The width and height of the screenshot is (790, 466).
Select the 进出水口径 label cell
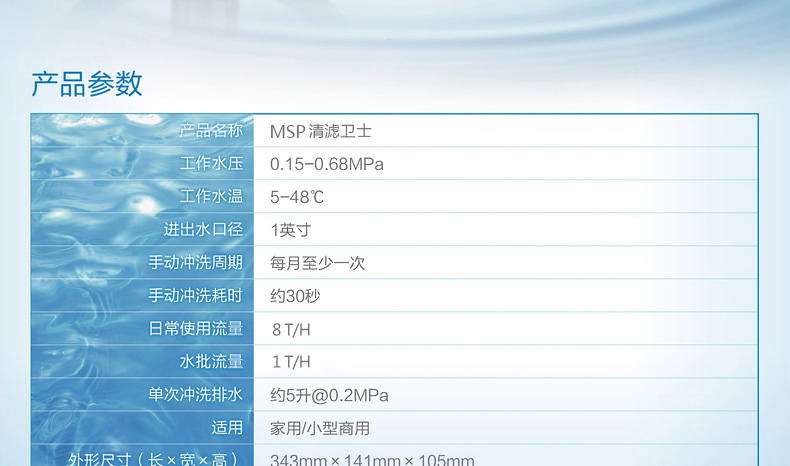click(x=143, y=229)
